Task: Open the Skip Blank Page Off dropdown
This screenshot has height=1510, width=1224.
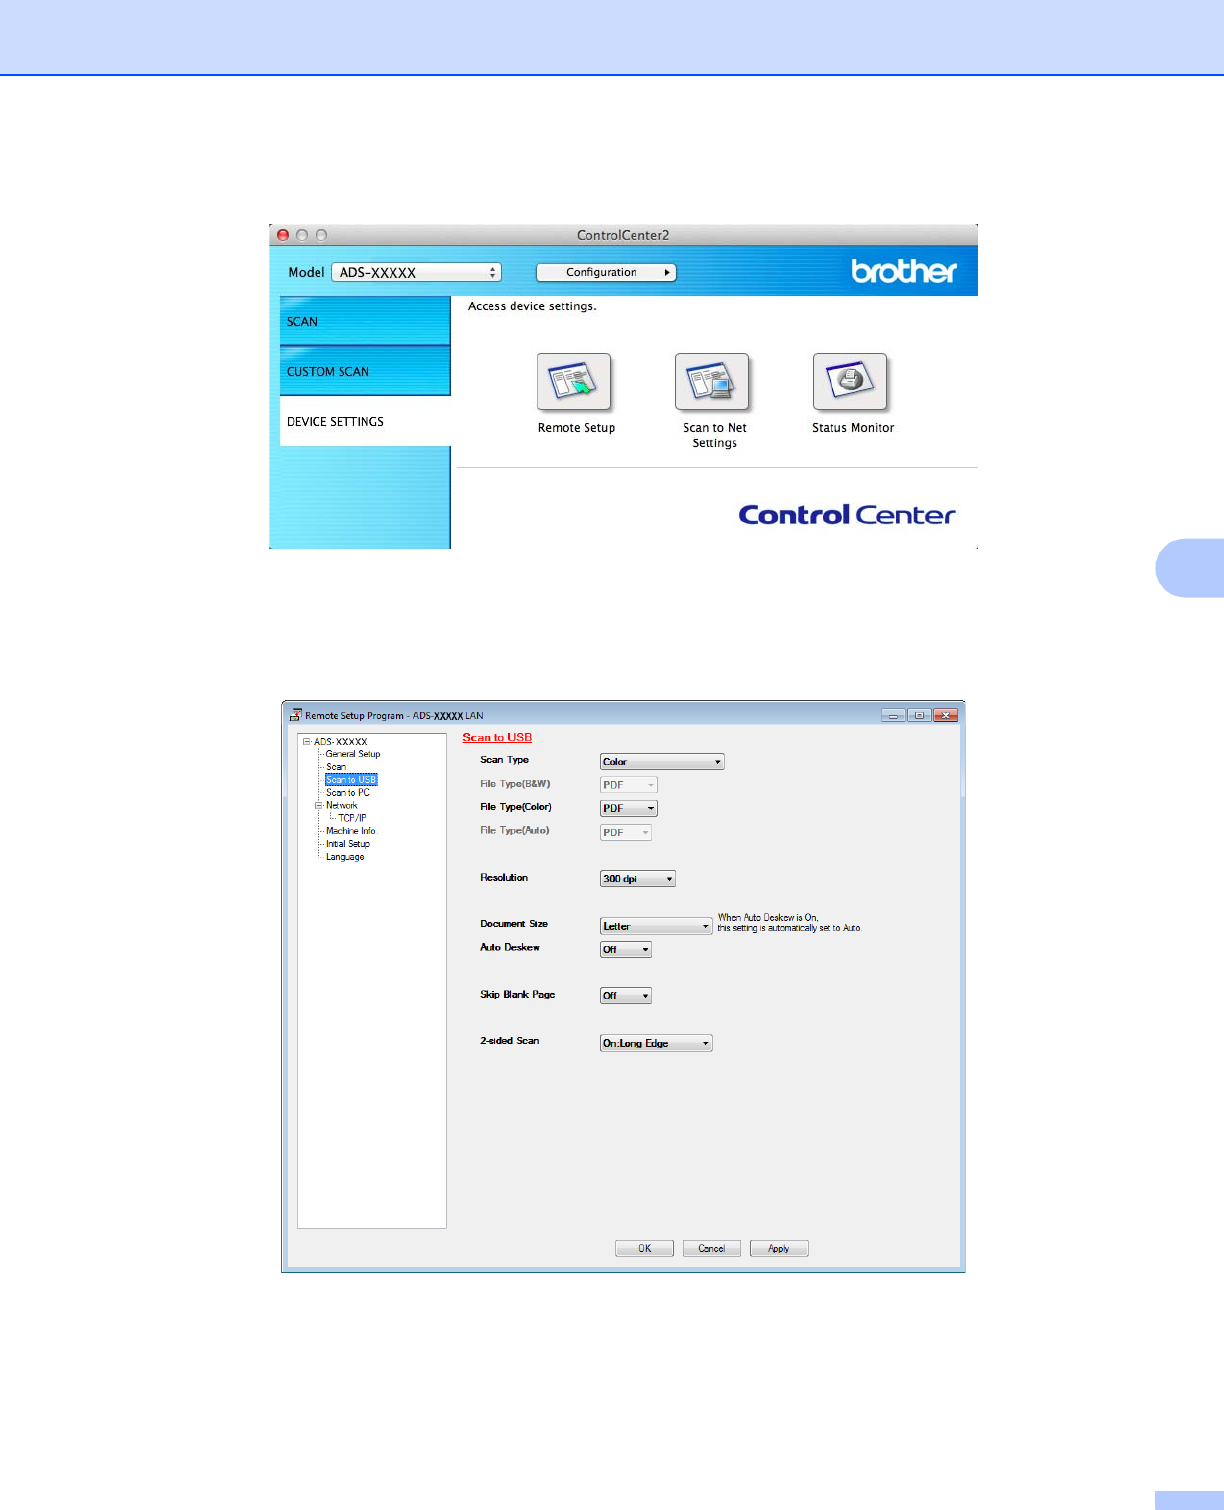Action: point(626,996)
